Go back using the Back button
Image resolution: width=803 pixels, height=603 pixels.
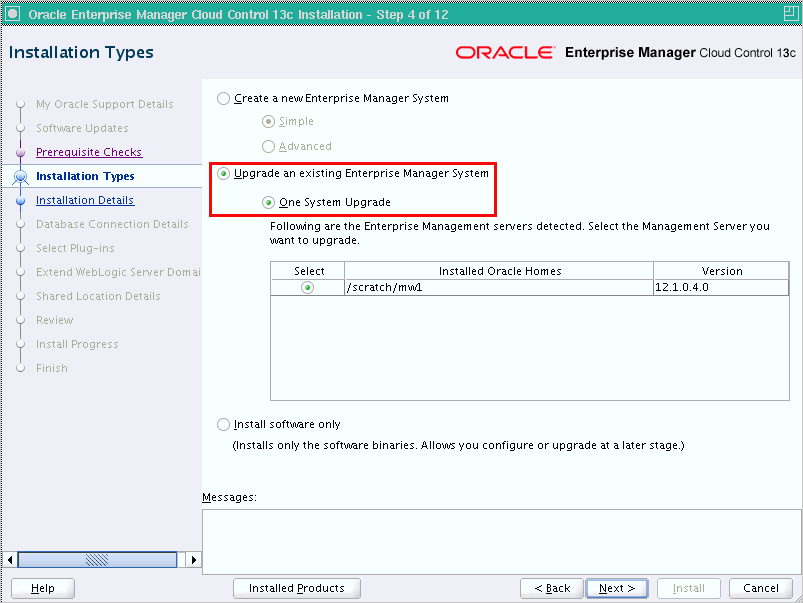[x=551, y=588]
